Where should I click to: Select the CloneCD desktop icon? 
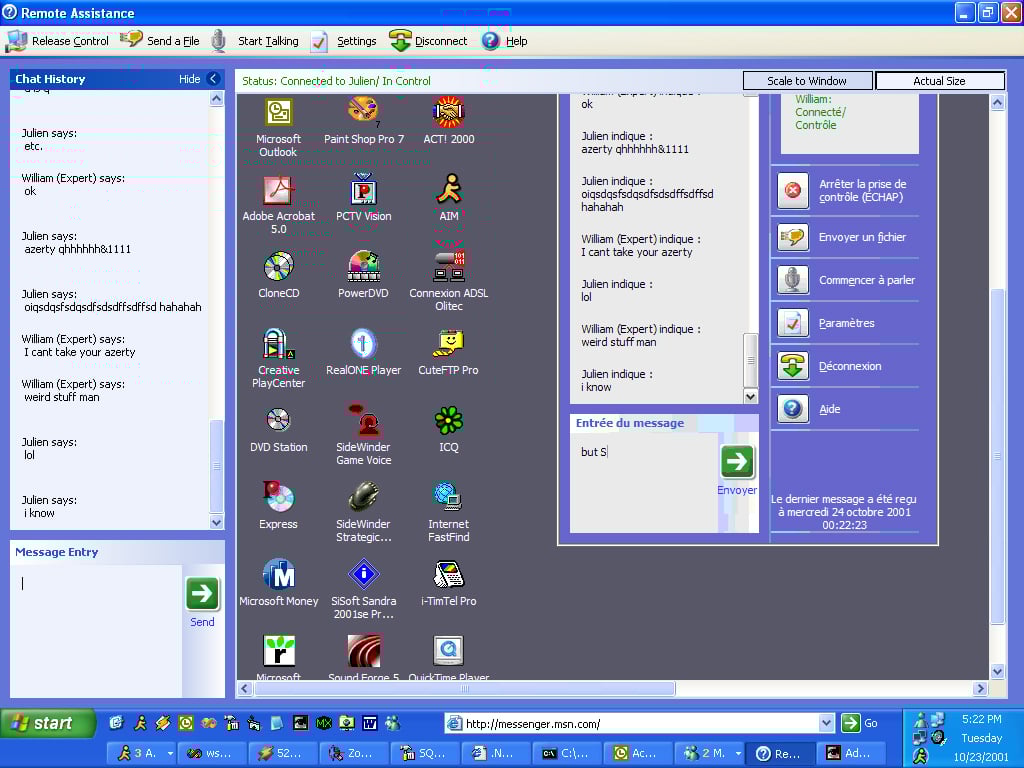278,267
